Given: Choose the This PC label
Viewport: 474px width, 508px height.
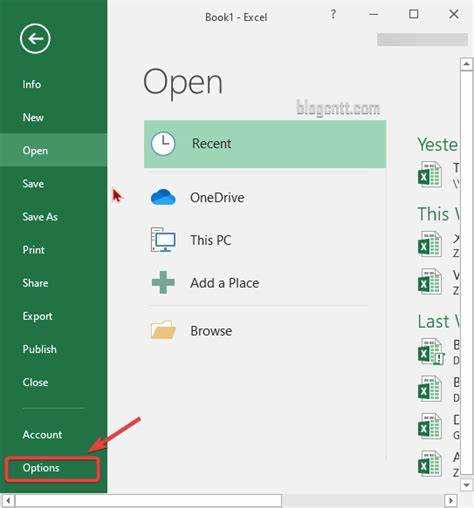Looking at the screenshot, I should point(211,240).
